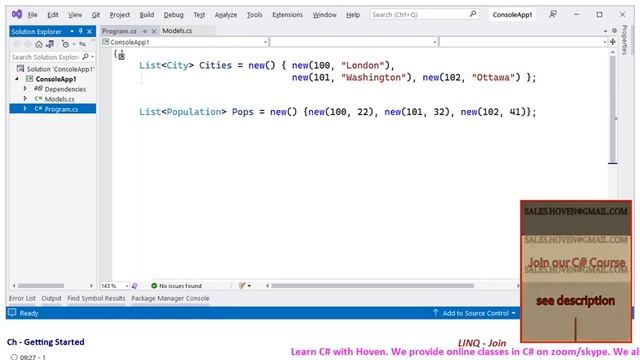Open code cleanup profile dropdown arrow
This screenshot has width=640, height=360.
pos(249,286)
